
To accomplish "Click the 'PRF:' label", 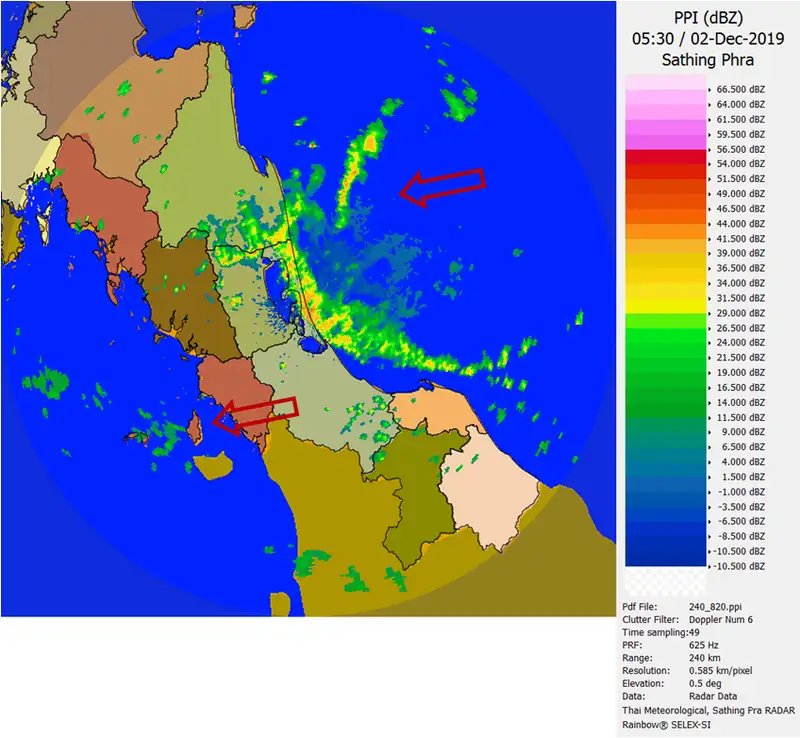I will pos(632,645).
